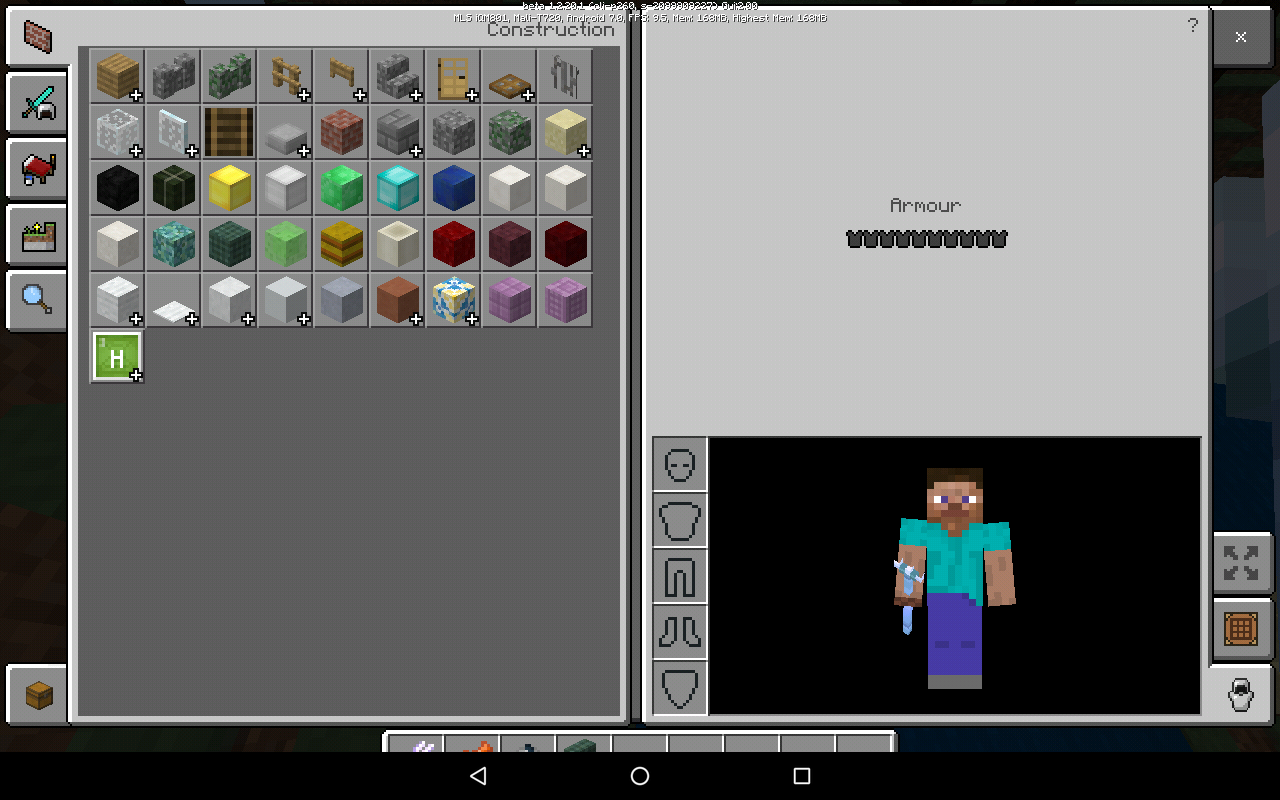Open the Construction tab with brick icon

tap(37, 38)
